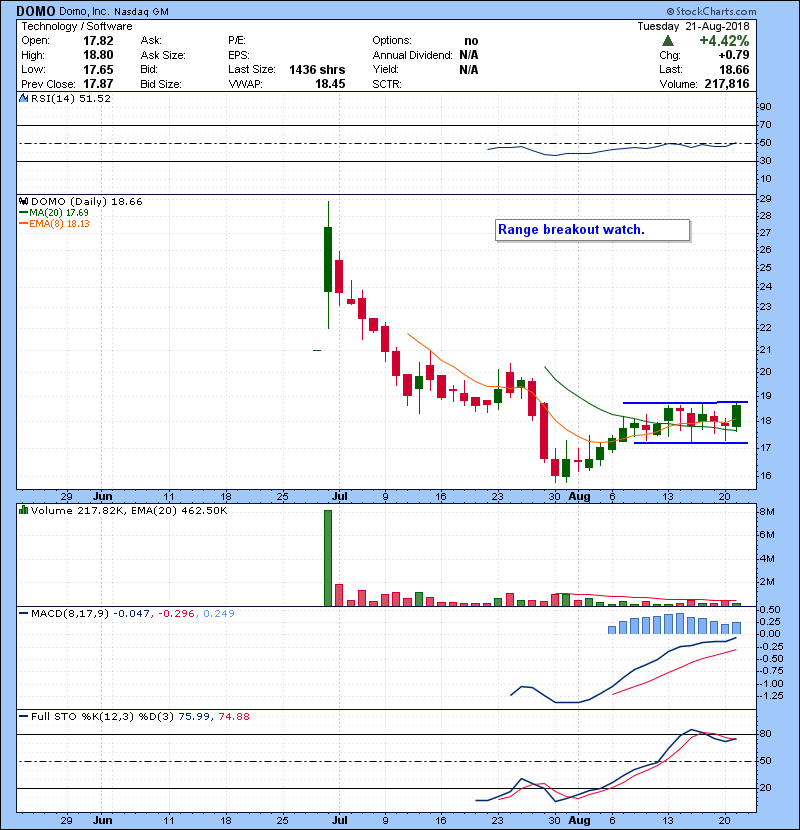Click the 'Ask Size:' label

[163, 55]
